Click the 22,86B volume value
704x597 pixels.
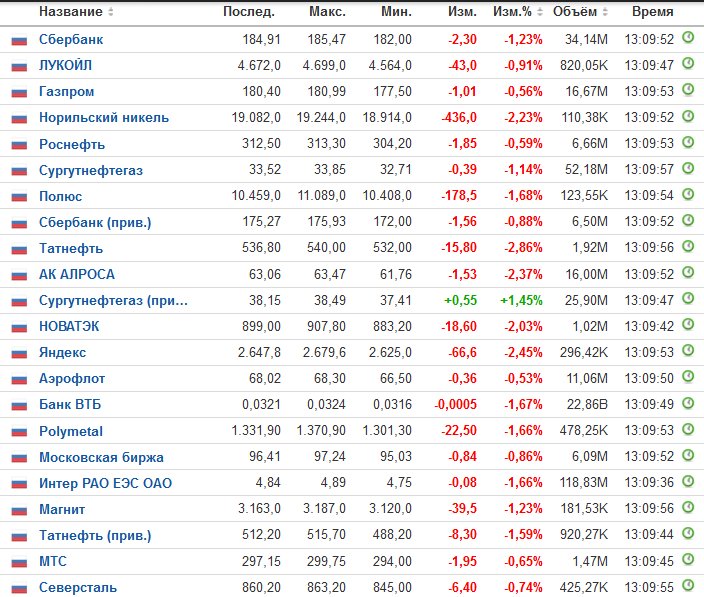click(587, 404)
